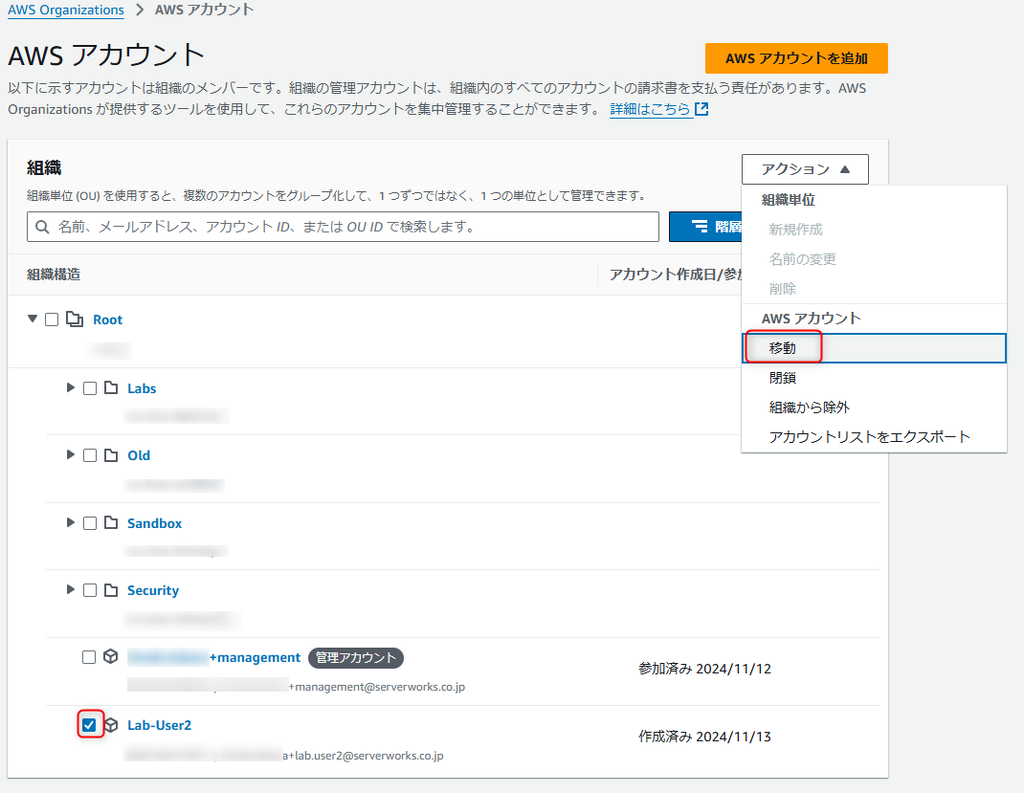1024x793 pixels.
Task: Click the 削除 menu item
Action: [x=874, y=289]
